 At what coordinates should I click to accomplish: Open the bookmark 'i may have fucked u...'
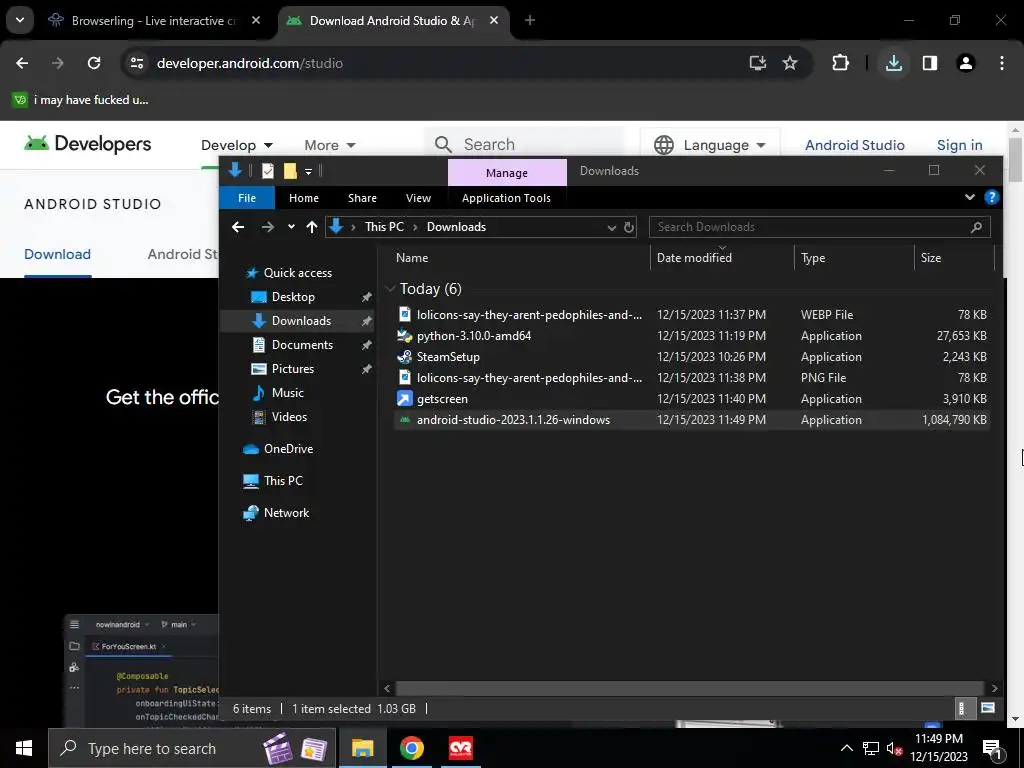[81, 100]
